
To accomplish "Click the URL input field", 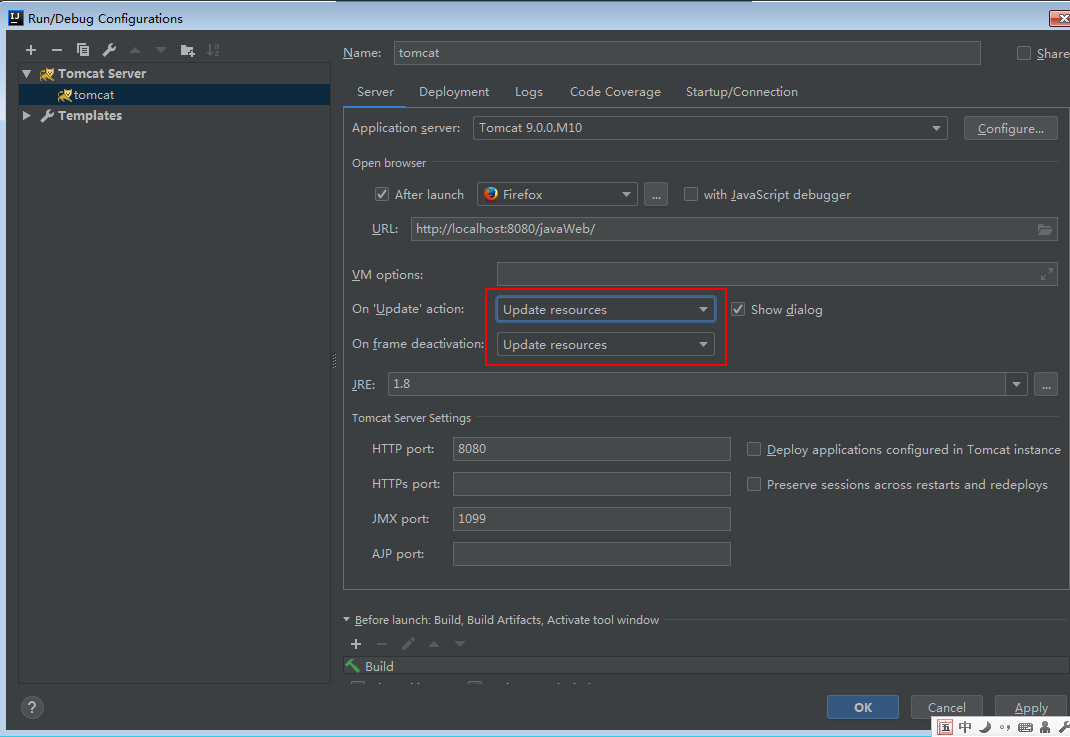I will [x=734, y=229].
